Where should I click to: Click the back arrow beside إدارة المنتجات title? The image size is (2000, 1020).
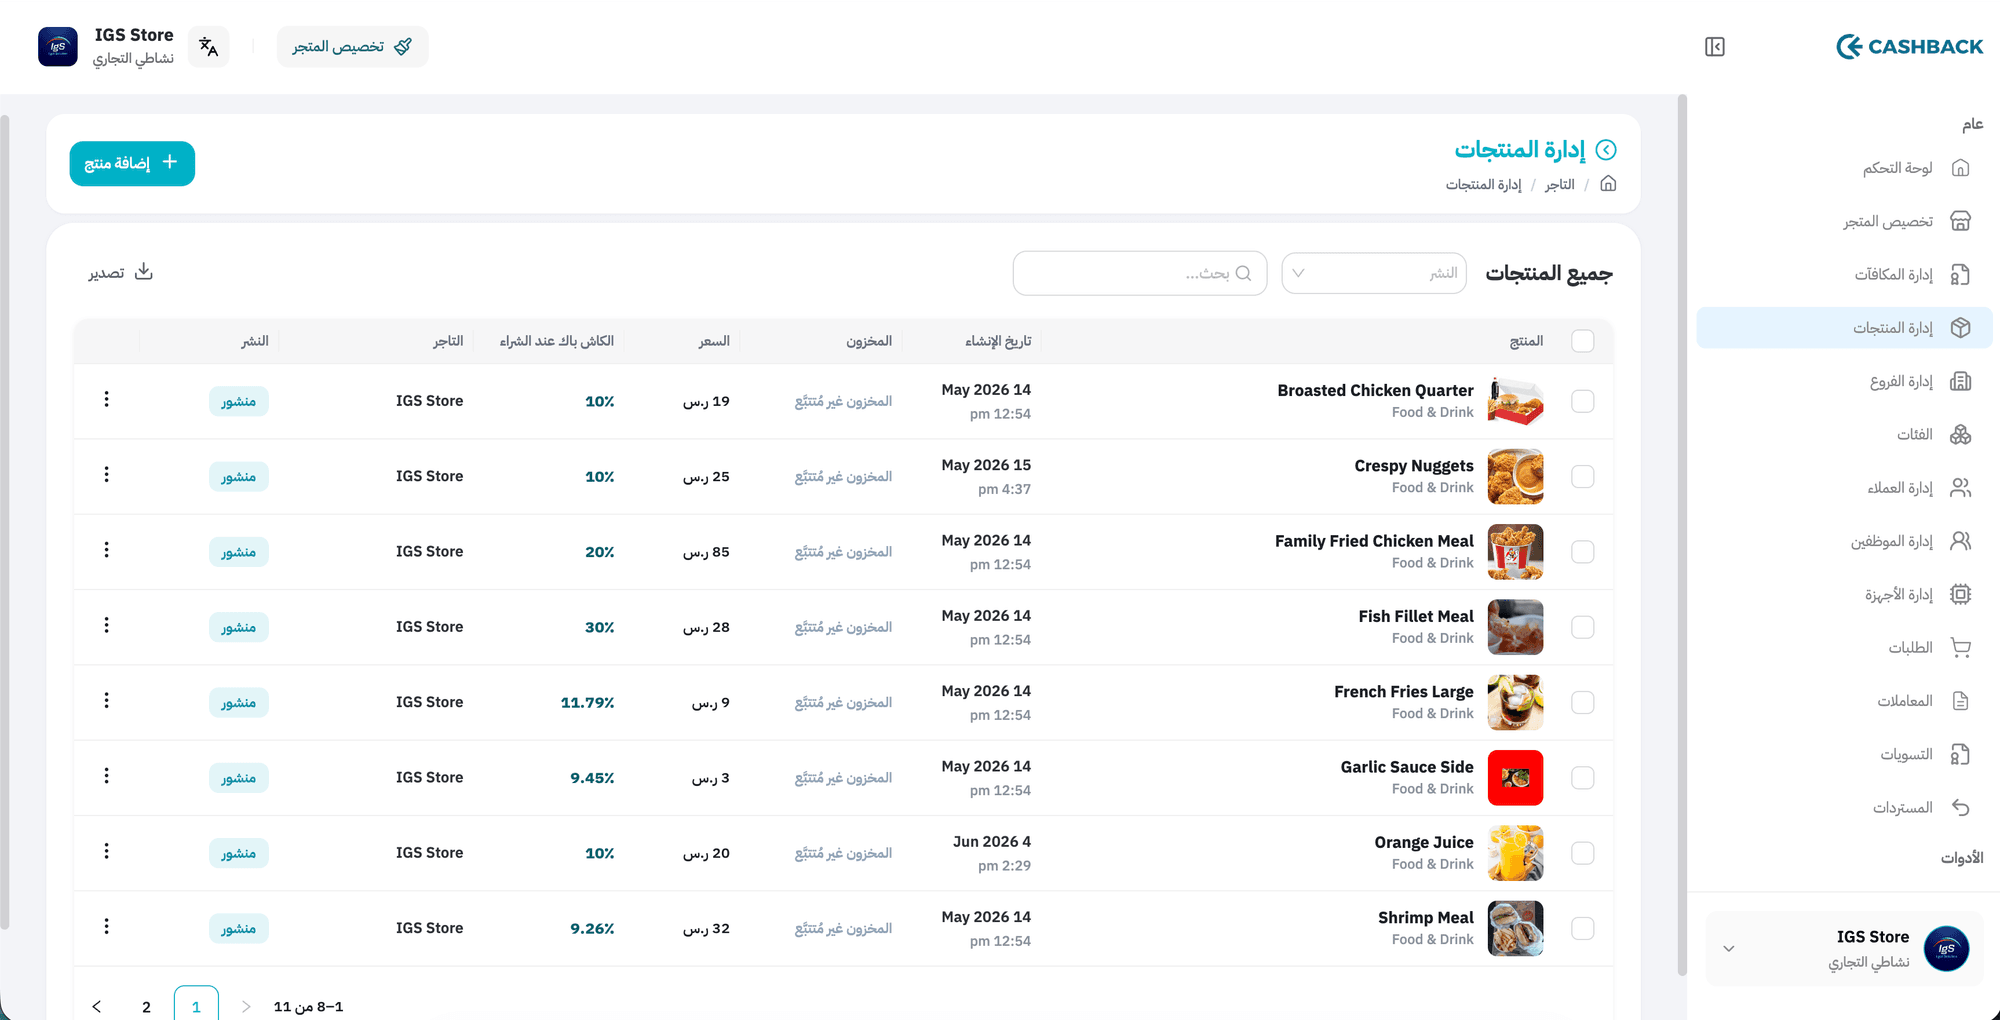1606,150
